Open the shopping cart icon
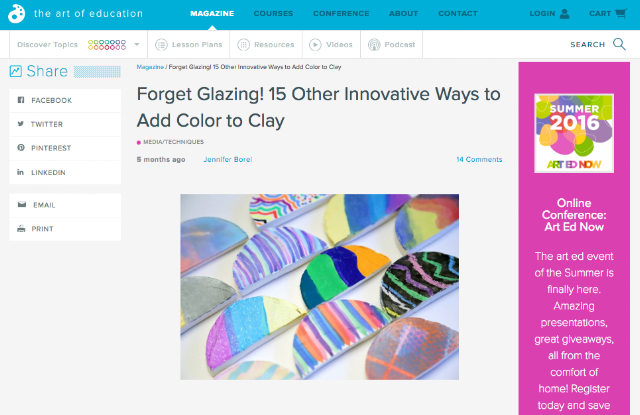640x415 pixels. tap(621, 13)
